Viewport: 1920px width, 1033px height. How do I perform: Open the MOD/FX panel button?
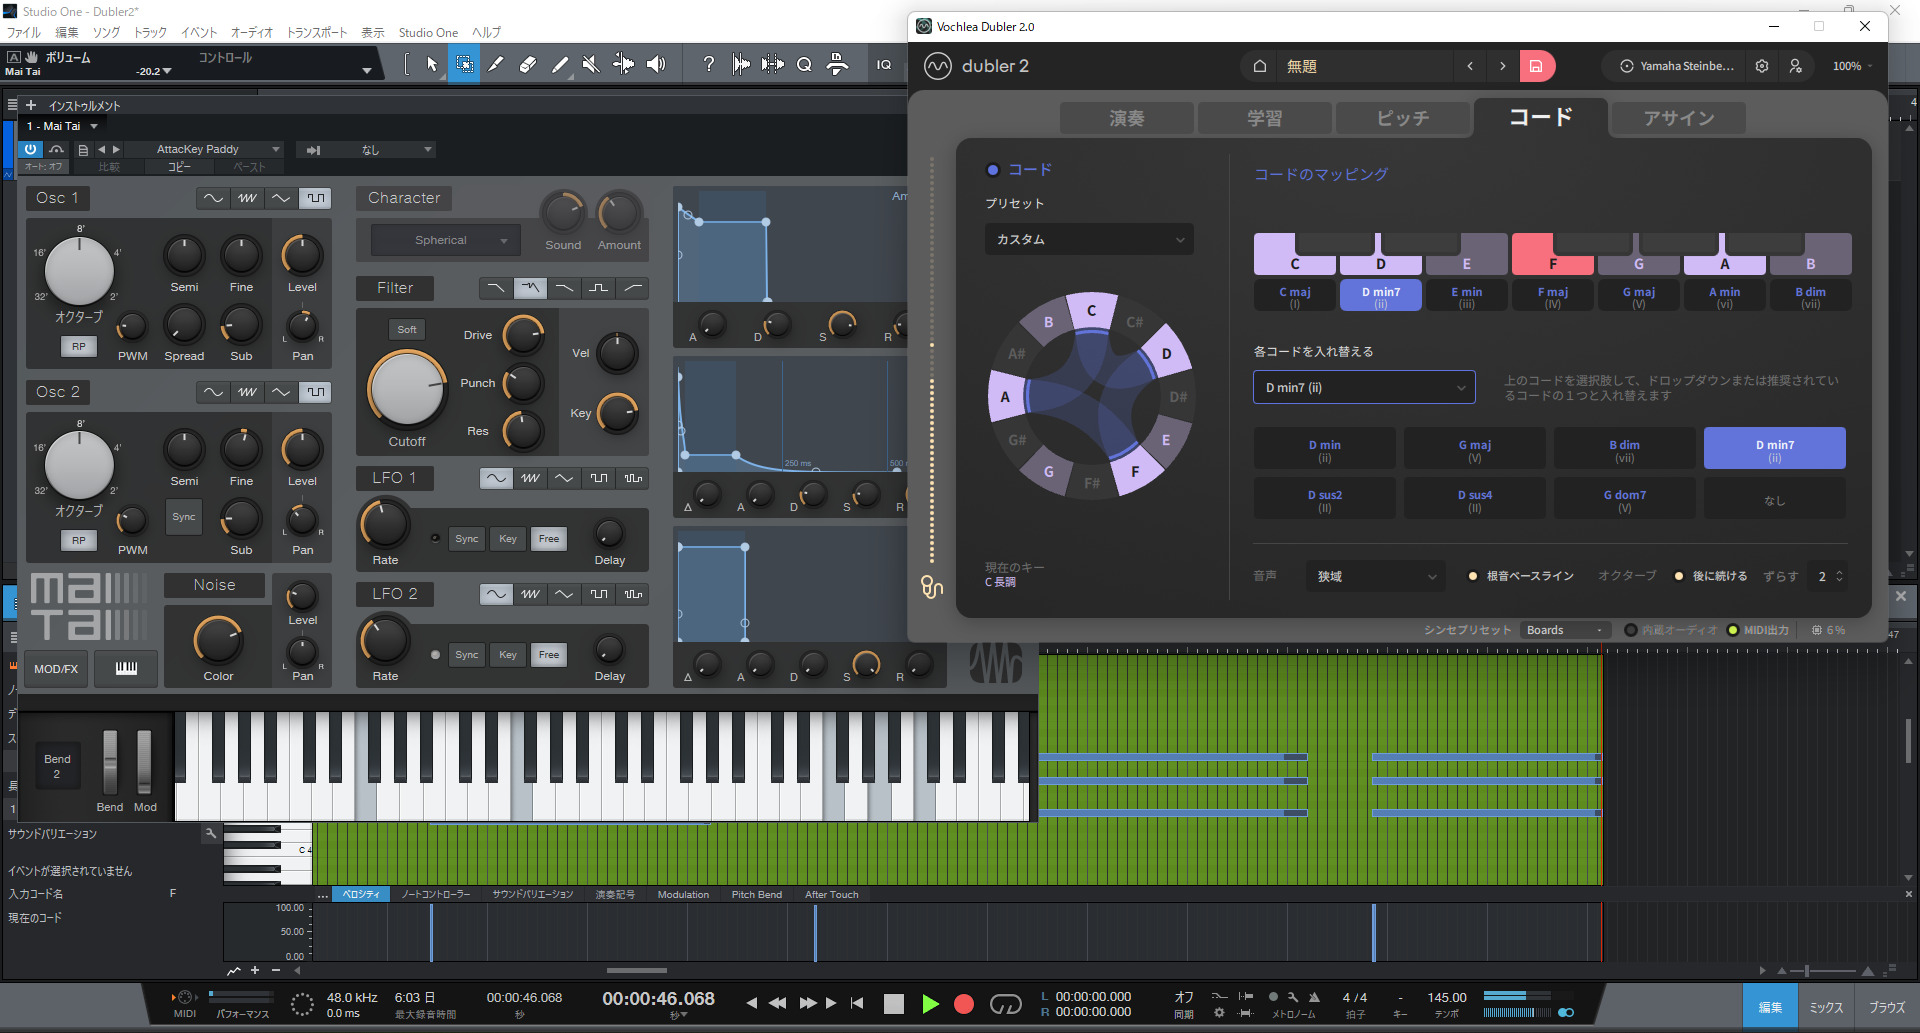tap(56, 668)
